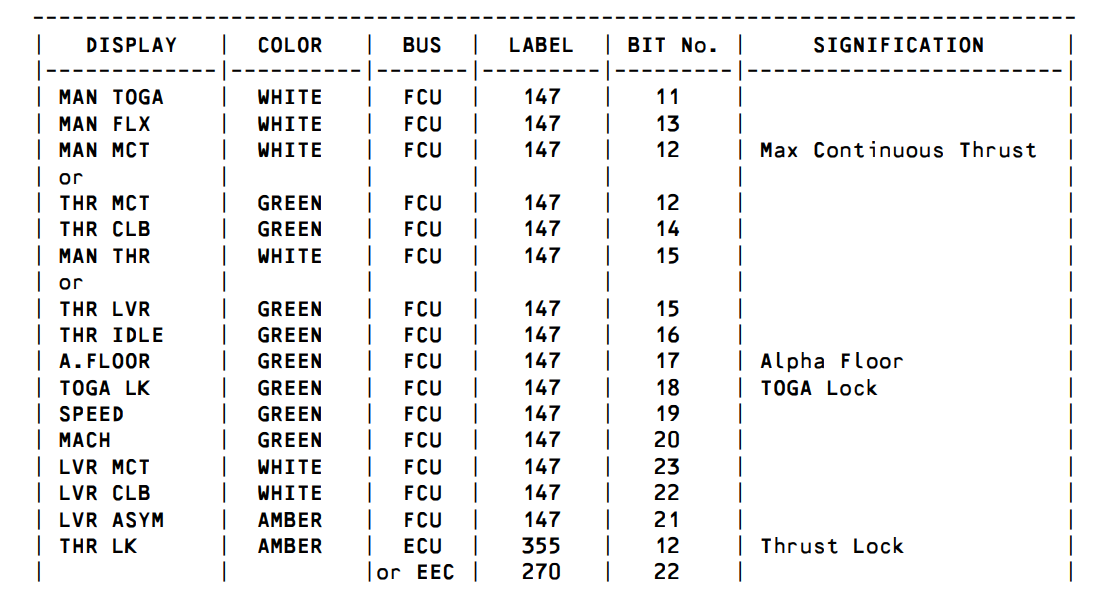Click the THR MCT display entry
Screen dimensions: 1099x599
[104, 203]
